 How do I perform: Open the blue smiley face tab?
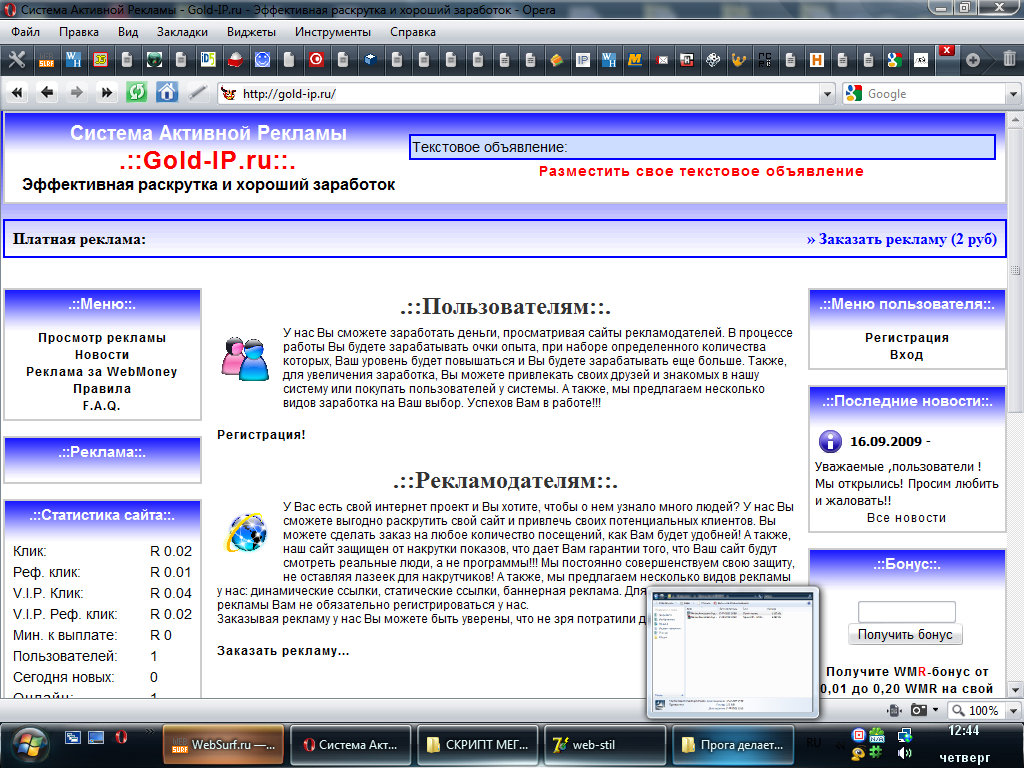(x=263, y=60)
